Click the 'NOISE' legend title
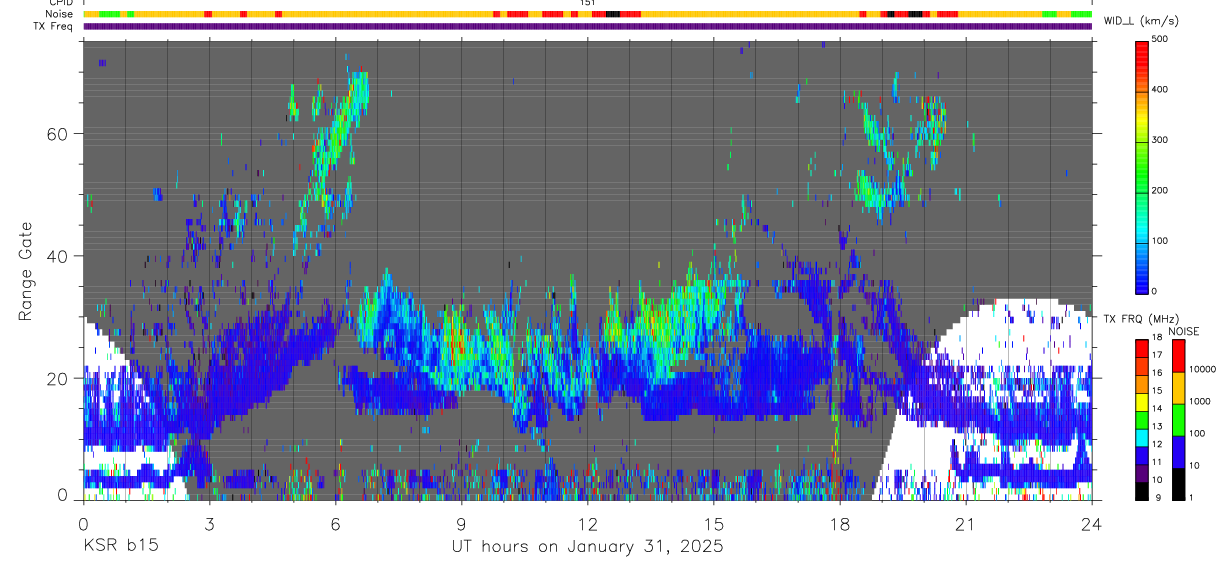 pos(1184,331)
